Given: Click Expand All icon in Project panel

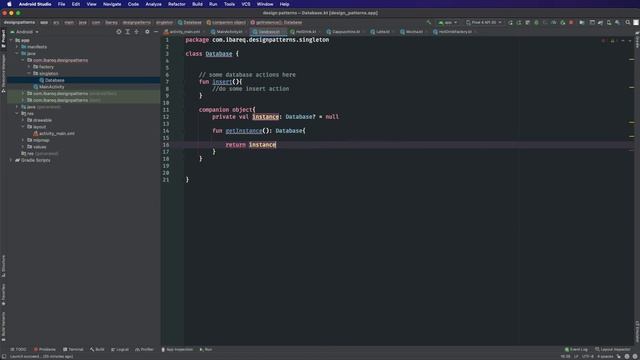Looking at the screenshot, I should click(x=127, y=31).
